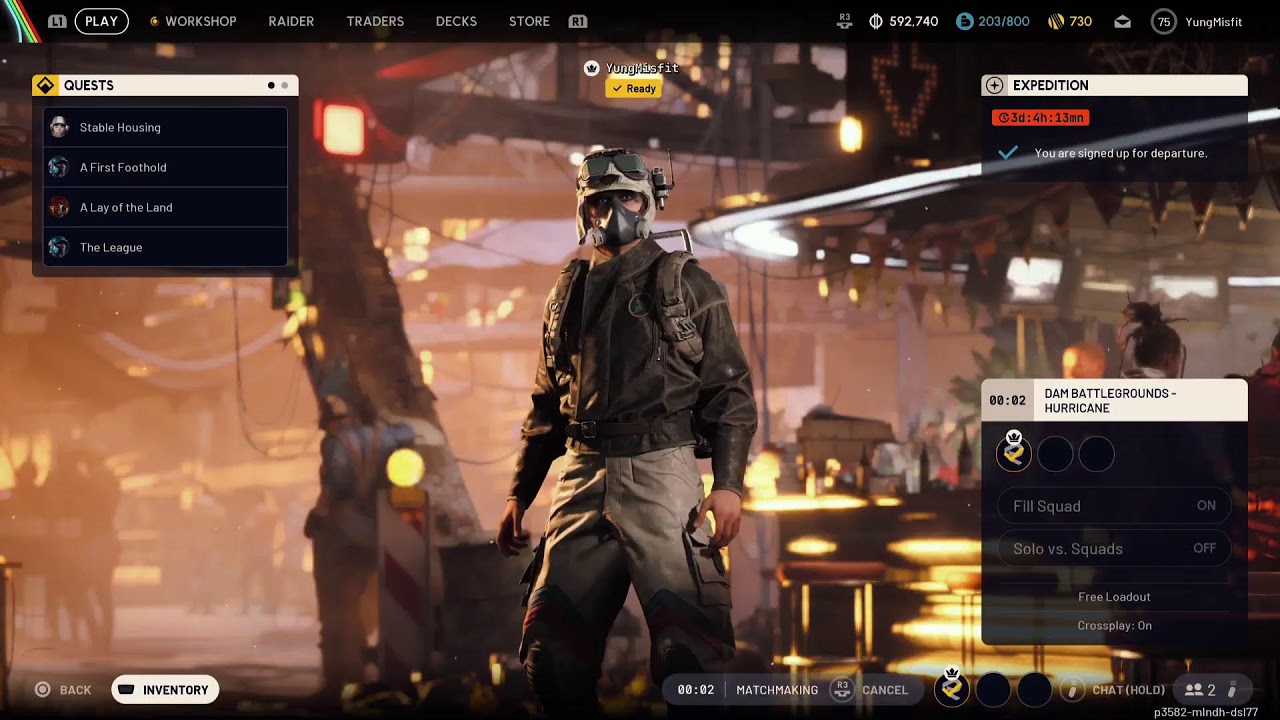Click the A Lay of the Land portrait icon

(59, 207)
